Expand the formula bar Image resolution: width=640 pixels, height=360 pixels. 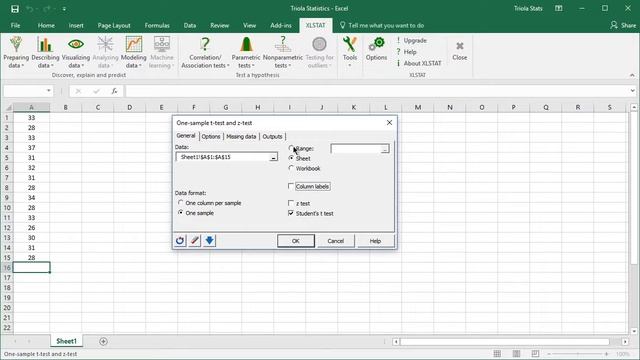(632, 91)
